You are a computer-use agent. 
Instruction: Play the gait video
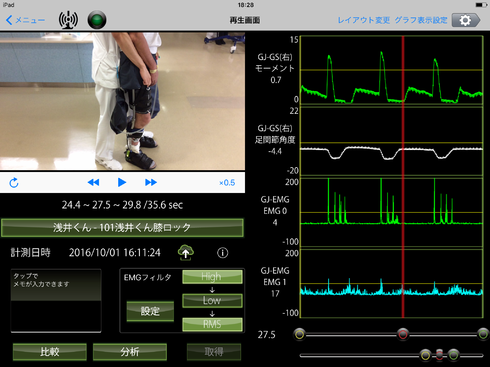[122, 182]
